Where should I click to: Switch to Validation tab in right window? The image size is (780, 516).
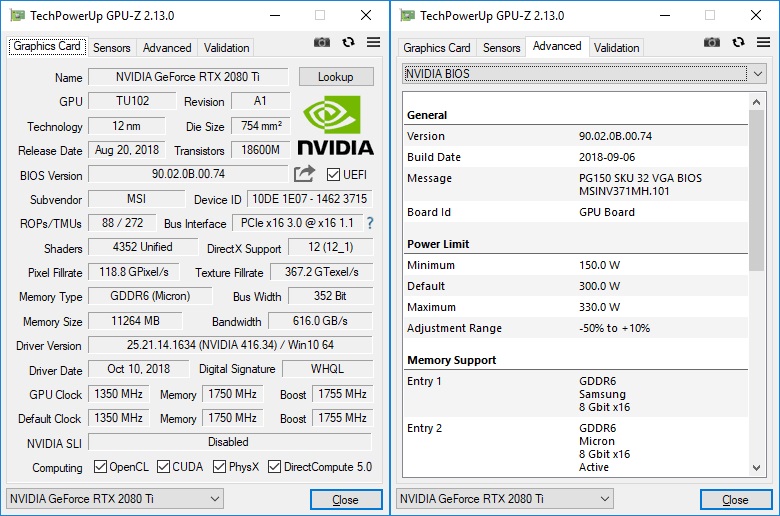click(x=616, y=48)
